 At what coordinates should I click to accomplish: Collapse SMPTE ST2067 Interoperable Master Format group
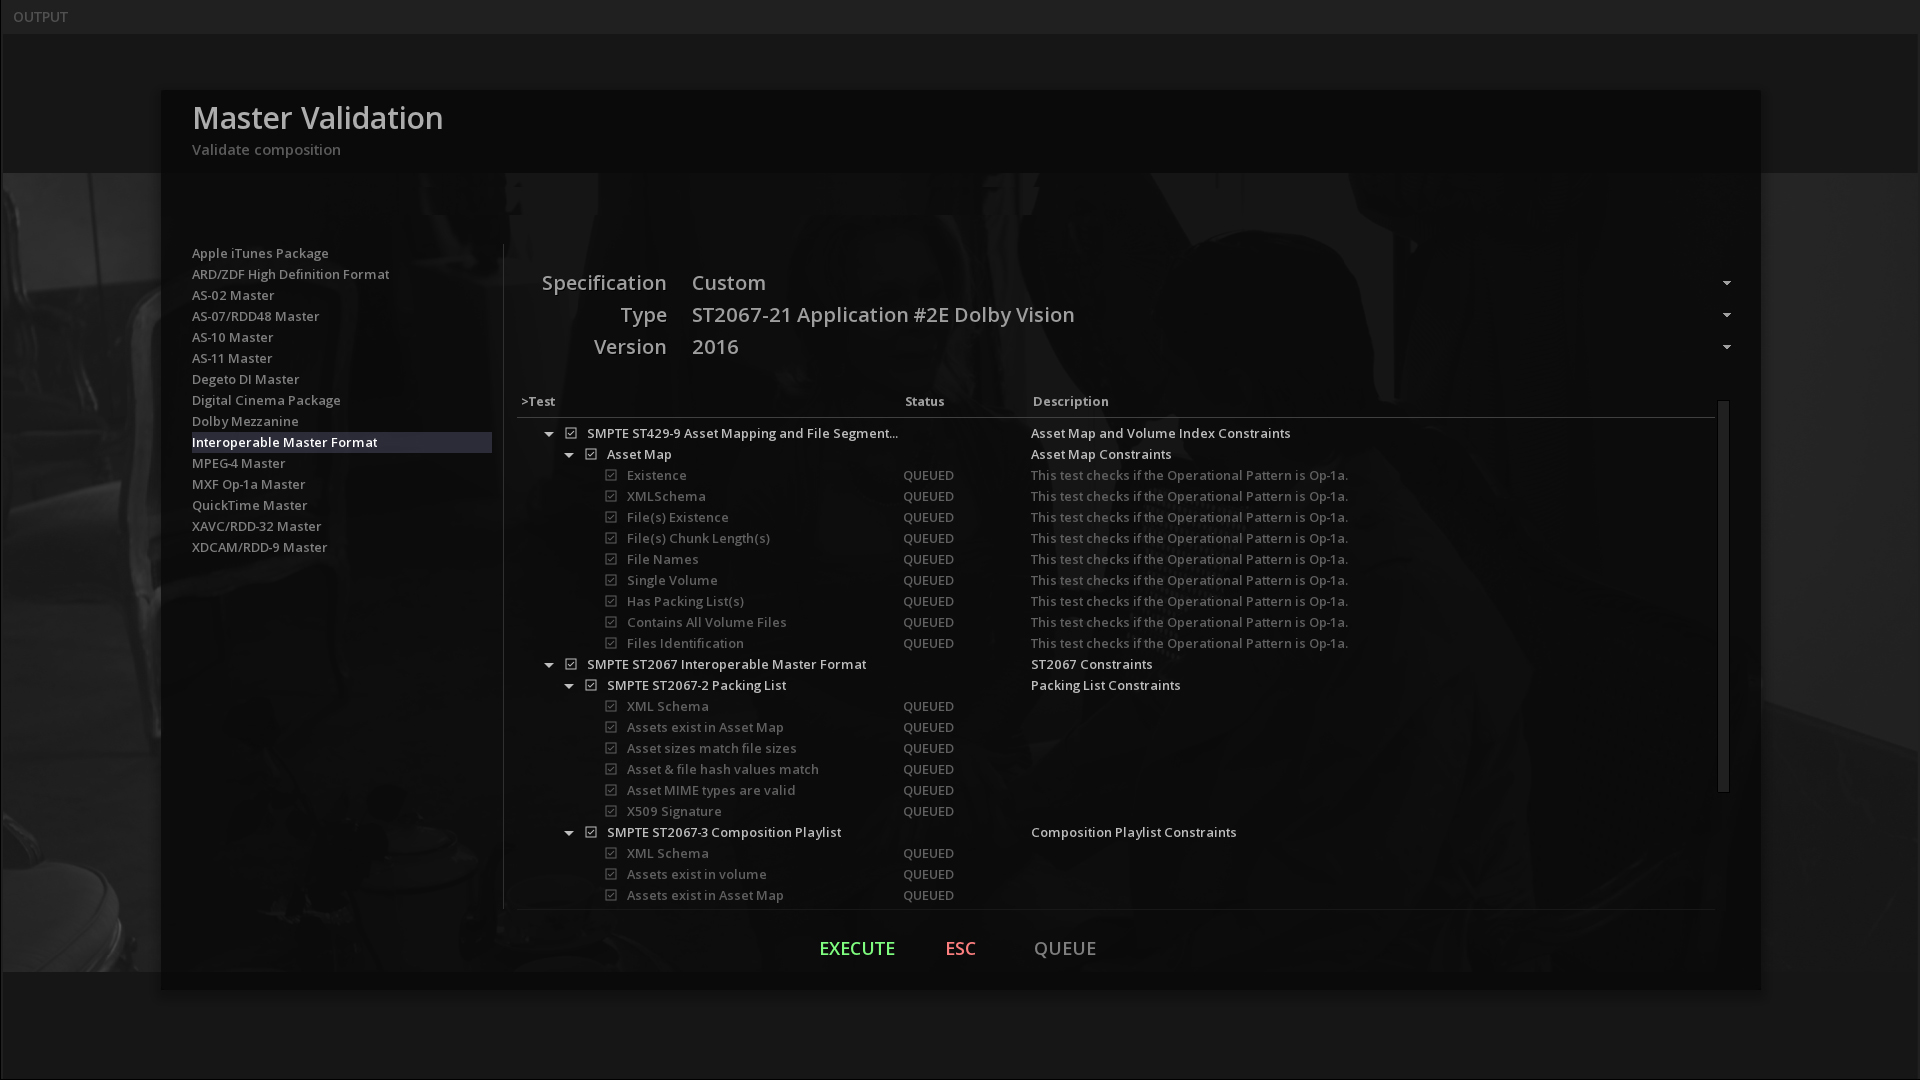click(549, 665)
